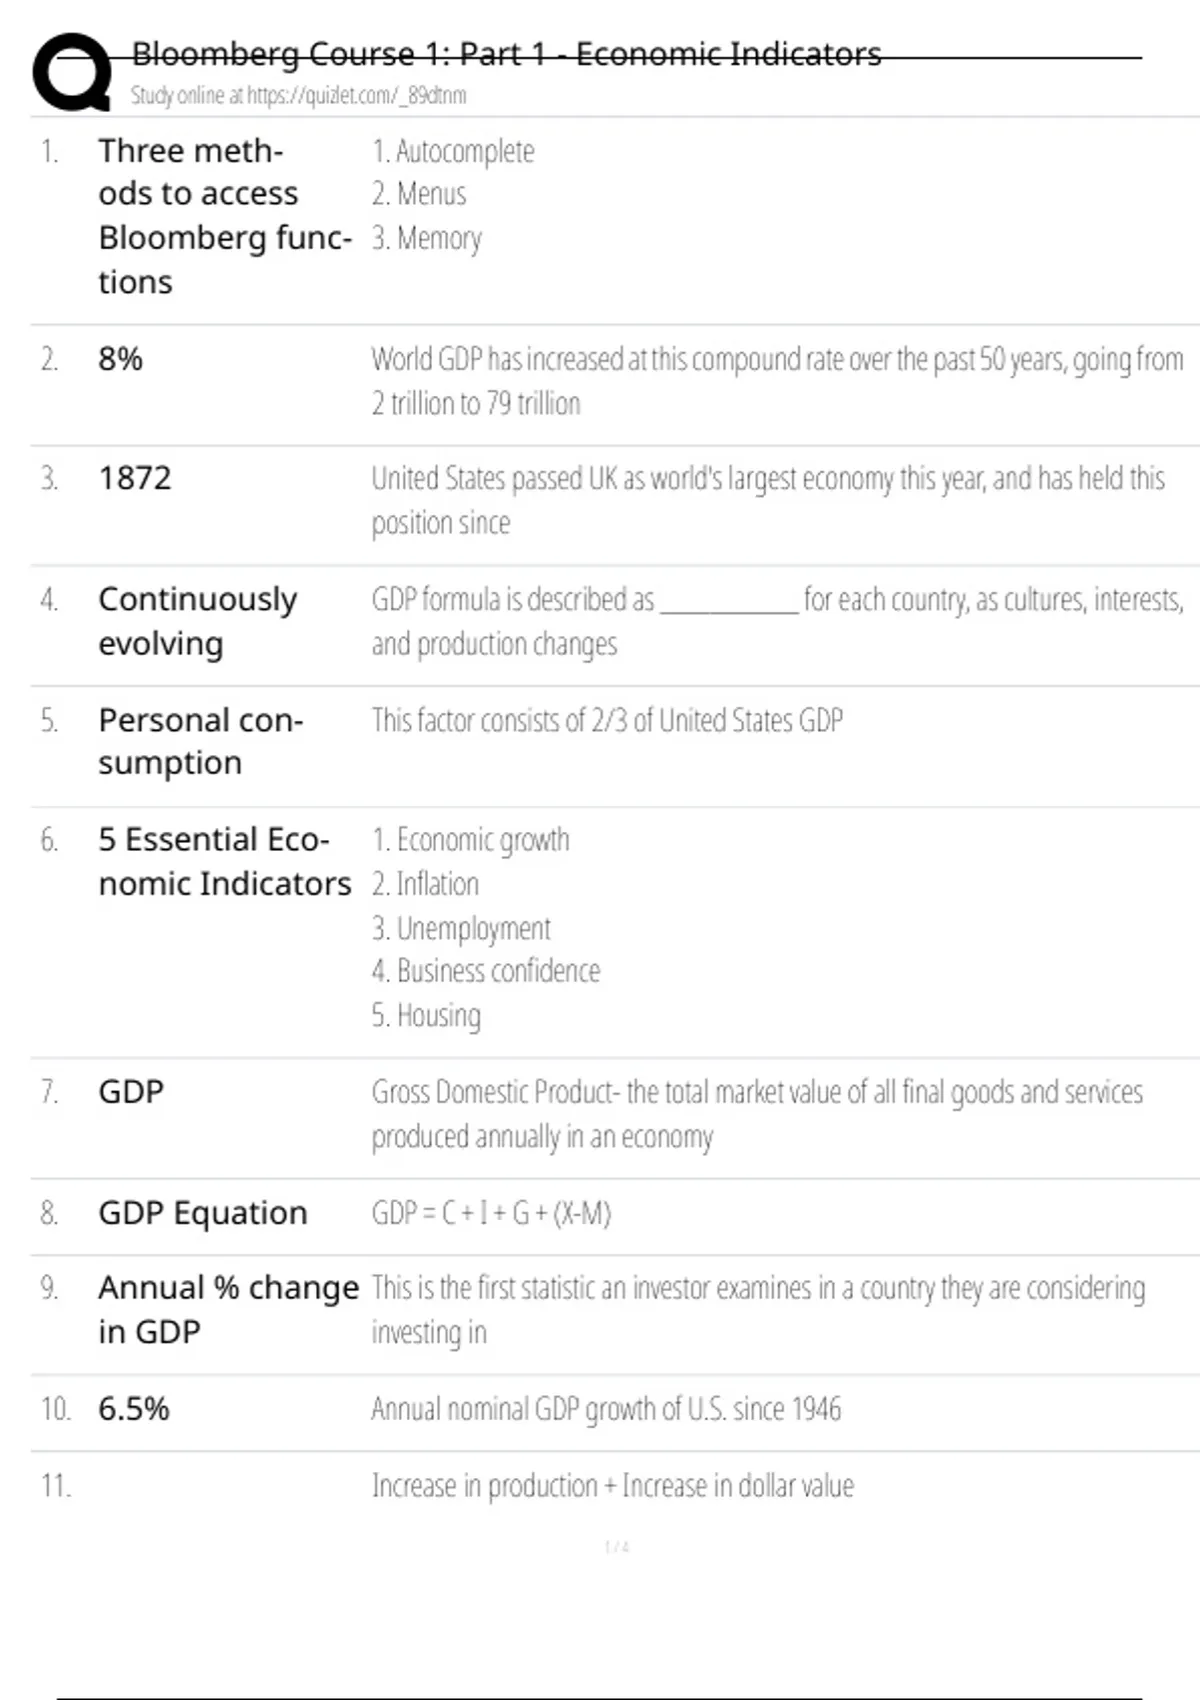Click the Bloomberg Course 1 title heading
Viewport: 1200px width, 1700px height.
506,54
